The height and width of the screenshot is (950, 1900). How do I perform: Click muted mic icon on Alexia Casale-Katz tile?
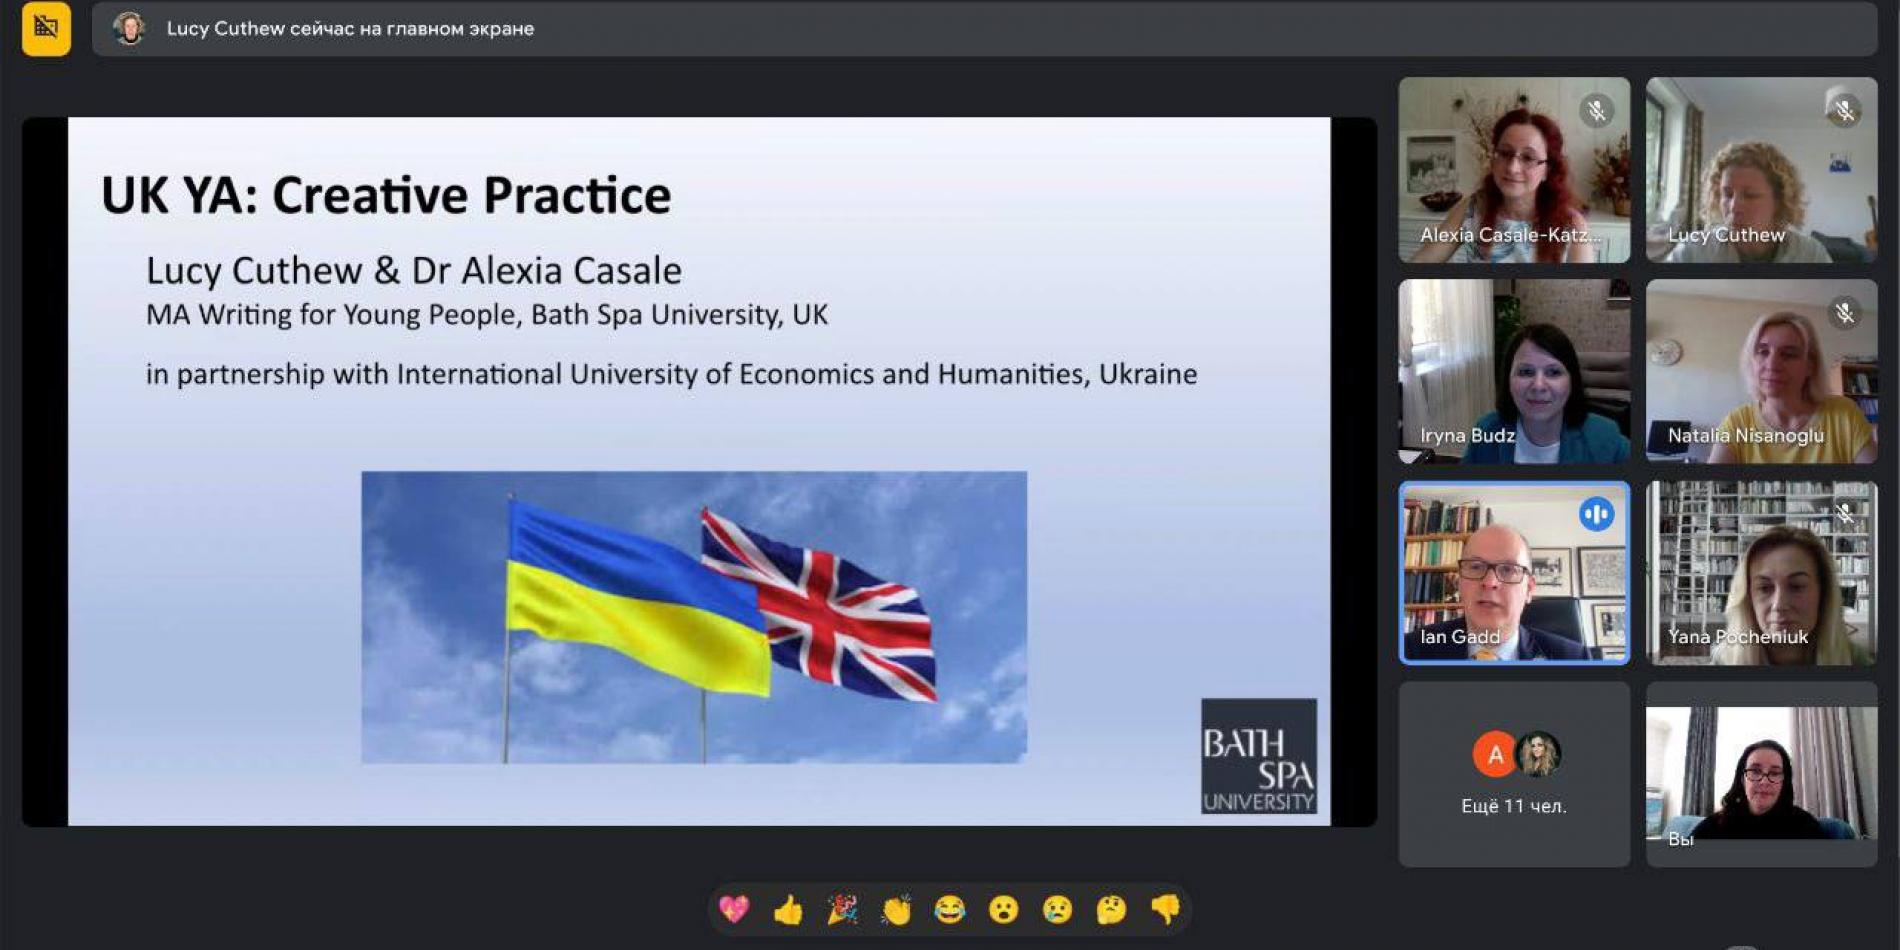point(1597,111)
